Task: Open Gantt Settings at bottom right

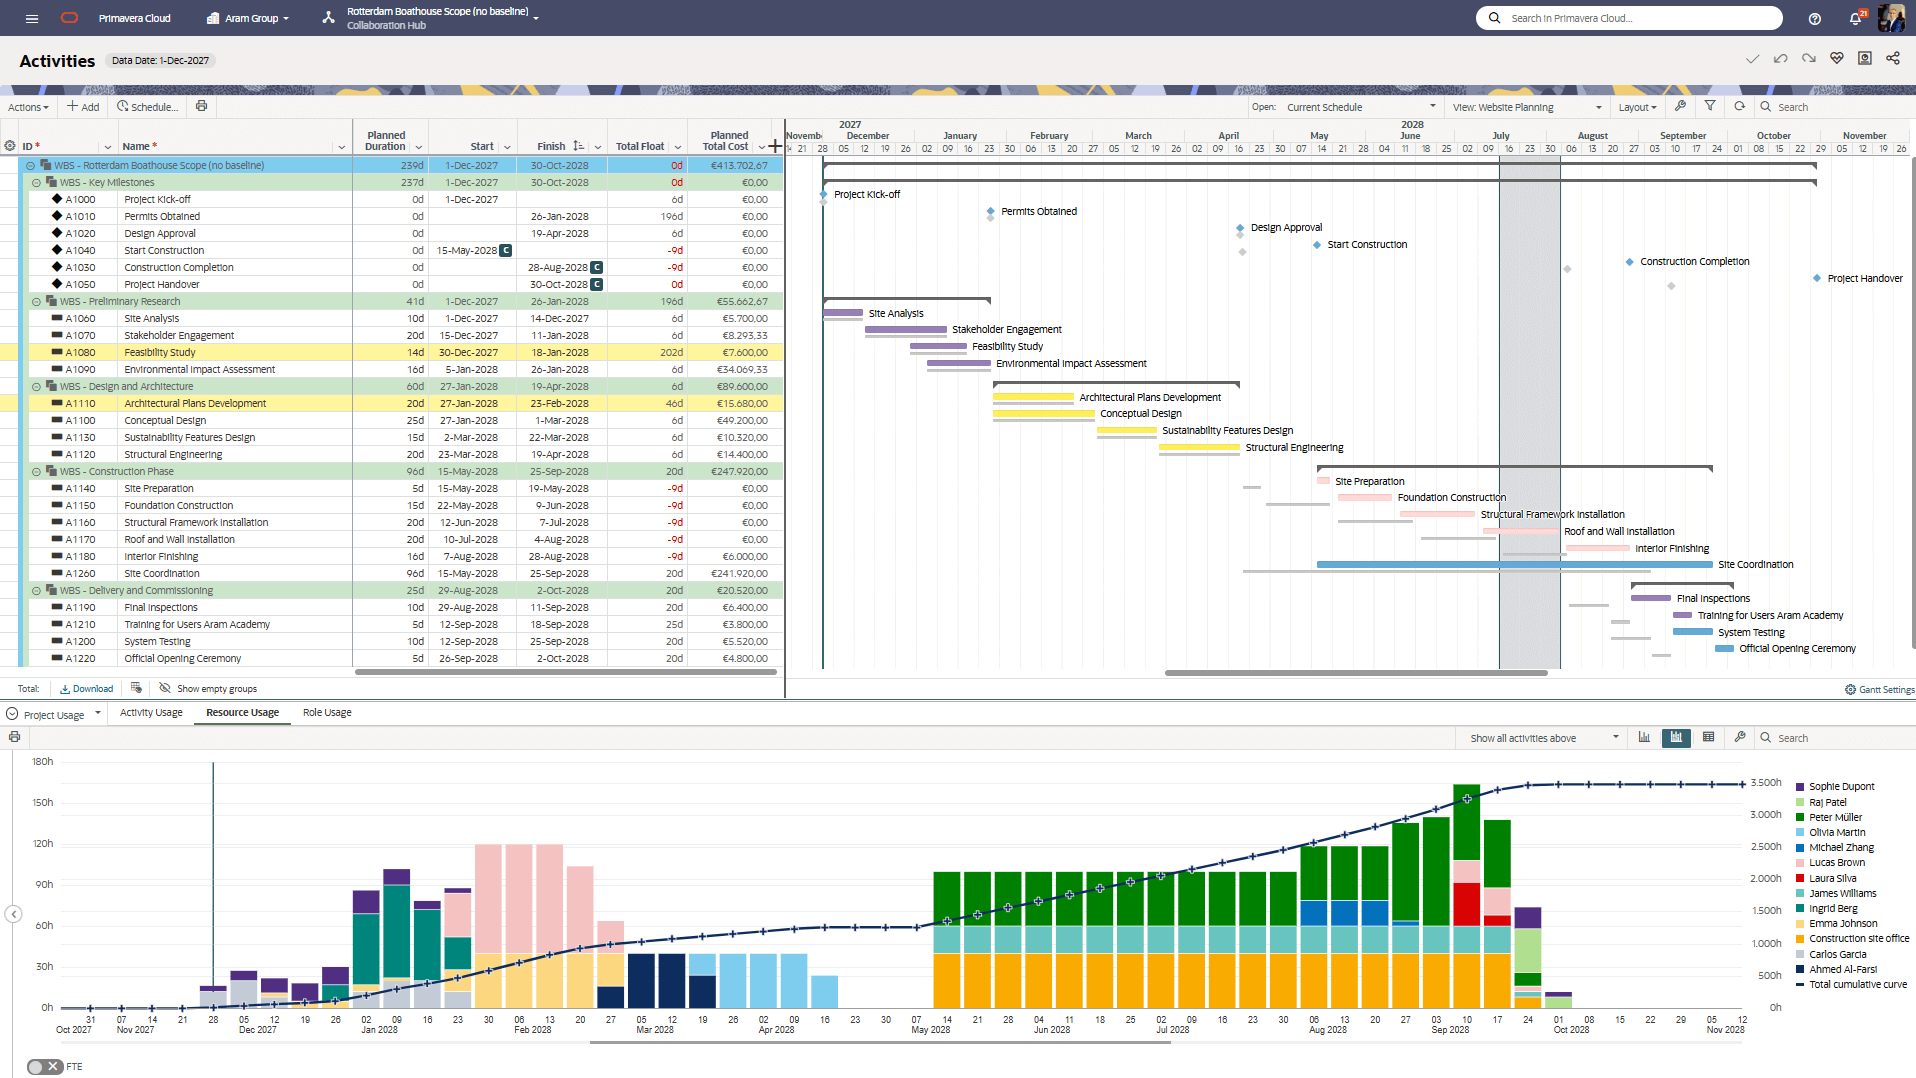Action: pyautogui.click(x=1879, y=689)
